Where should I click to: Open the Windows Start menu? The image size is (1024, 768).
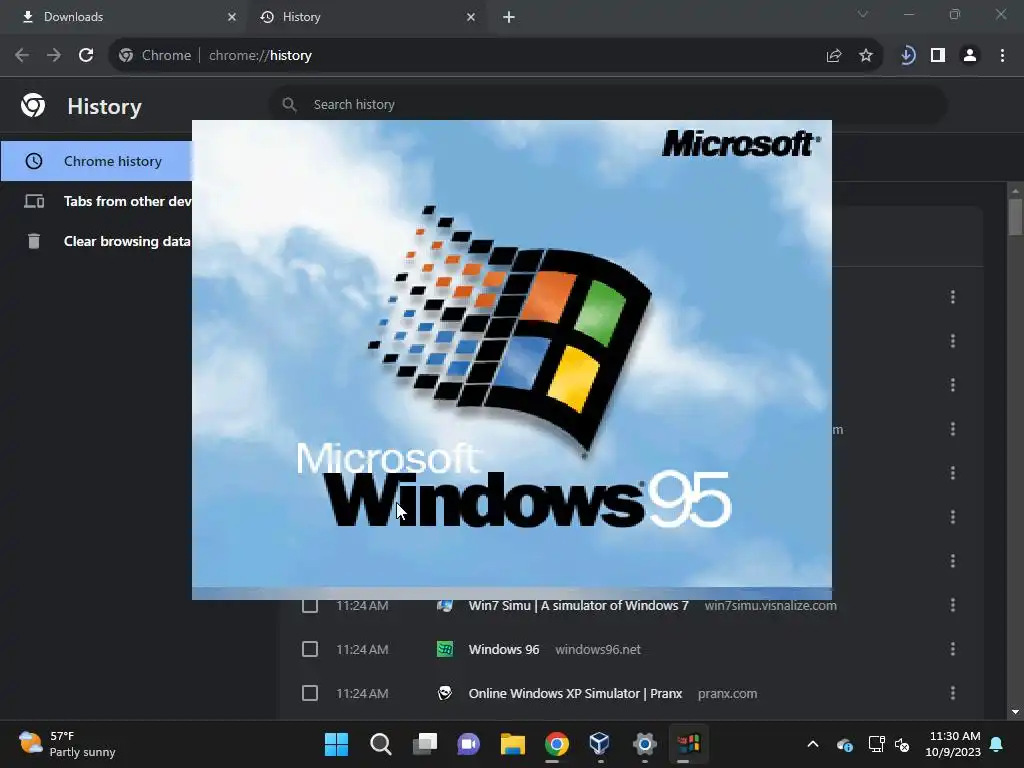point(336,744)
